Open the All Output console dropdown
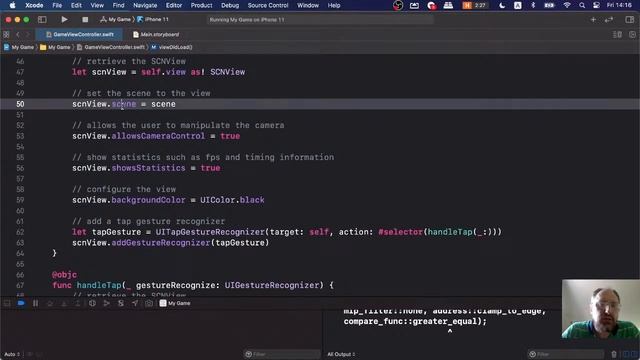This screenshot has width=640, height=360. point(341,354)
